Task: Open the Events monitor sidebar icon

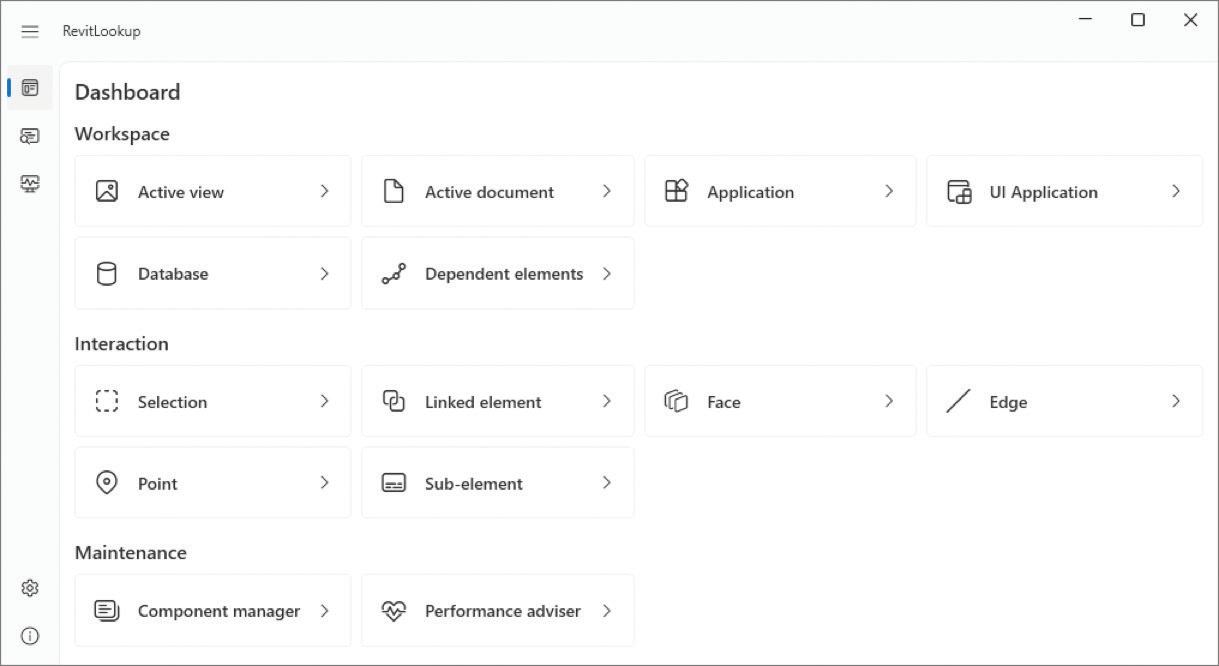Action: click(30, 184)
